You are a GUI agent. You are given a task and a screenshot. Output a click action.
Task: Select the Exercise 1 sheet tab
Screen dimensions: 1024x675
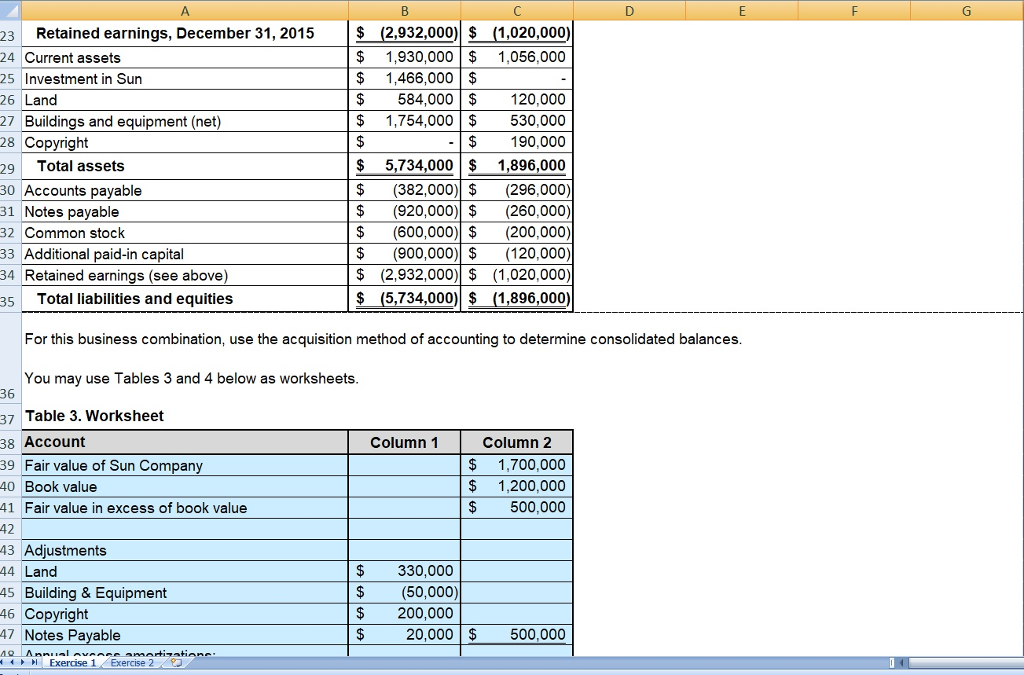[x=72, y=661]
